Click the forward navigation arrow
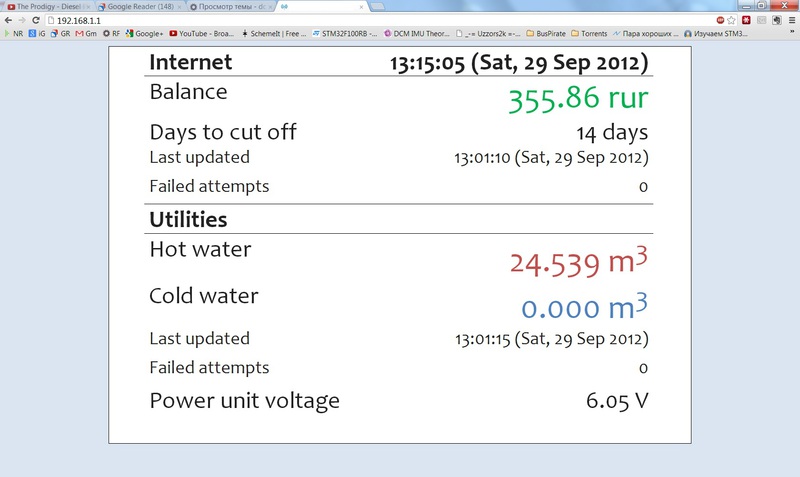 coord(21,20)
